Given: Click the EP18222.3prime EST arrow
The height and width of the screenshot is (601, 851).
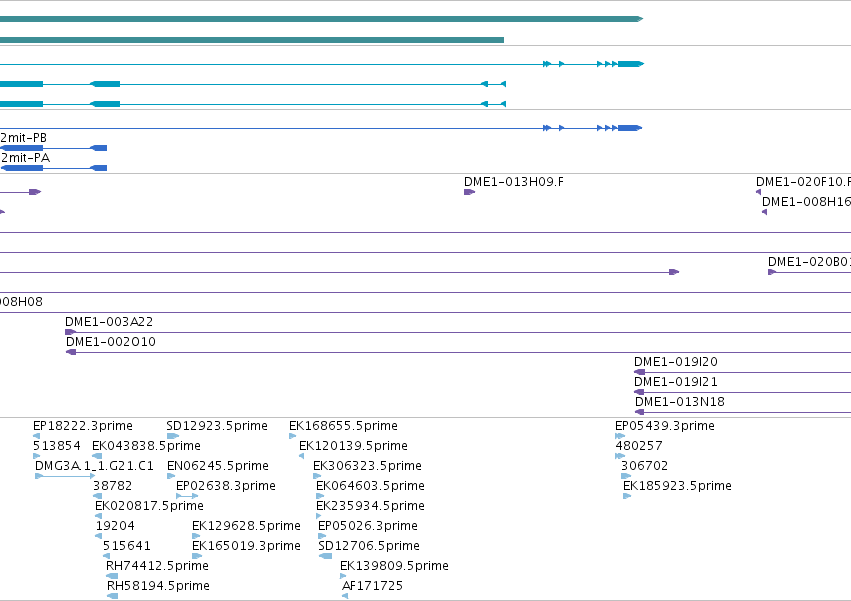Looking at the screenshot, I should pos(36,436).
